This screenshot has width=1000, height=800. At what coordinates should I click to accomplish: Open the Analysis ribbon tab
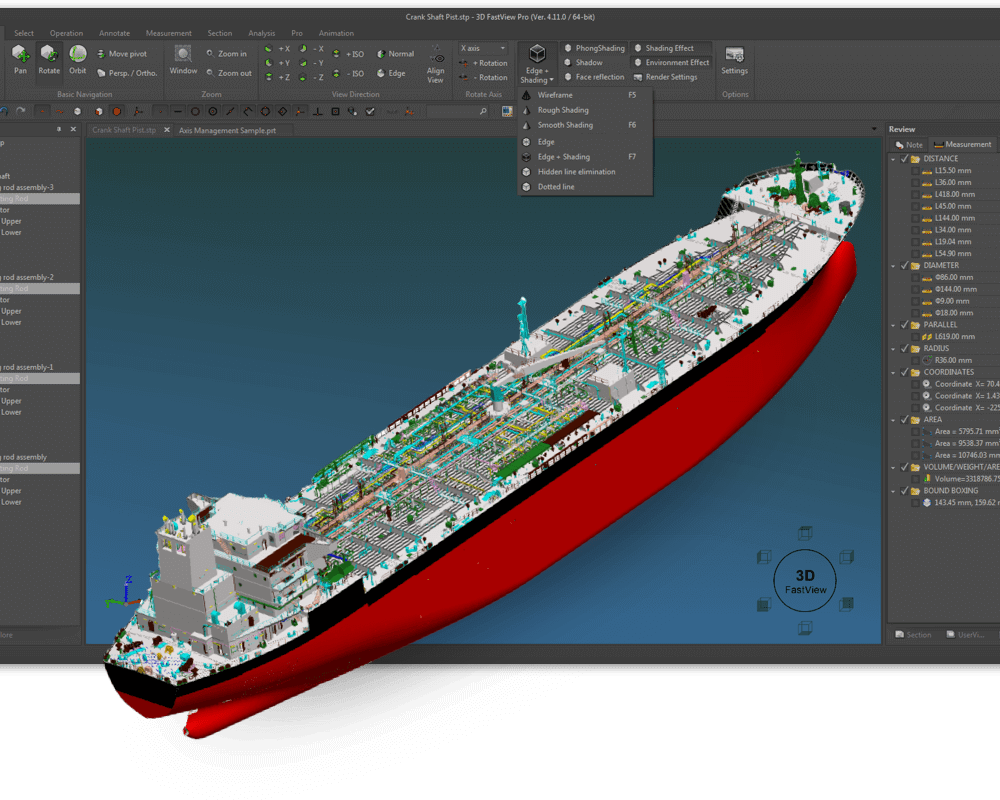[261, 33]
